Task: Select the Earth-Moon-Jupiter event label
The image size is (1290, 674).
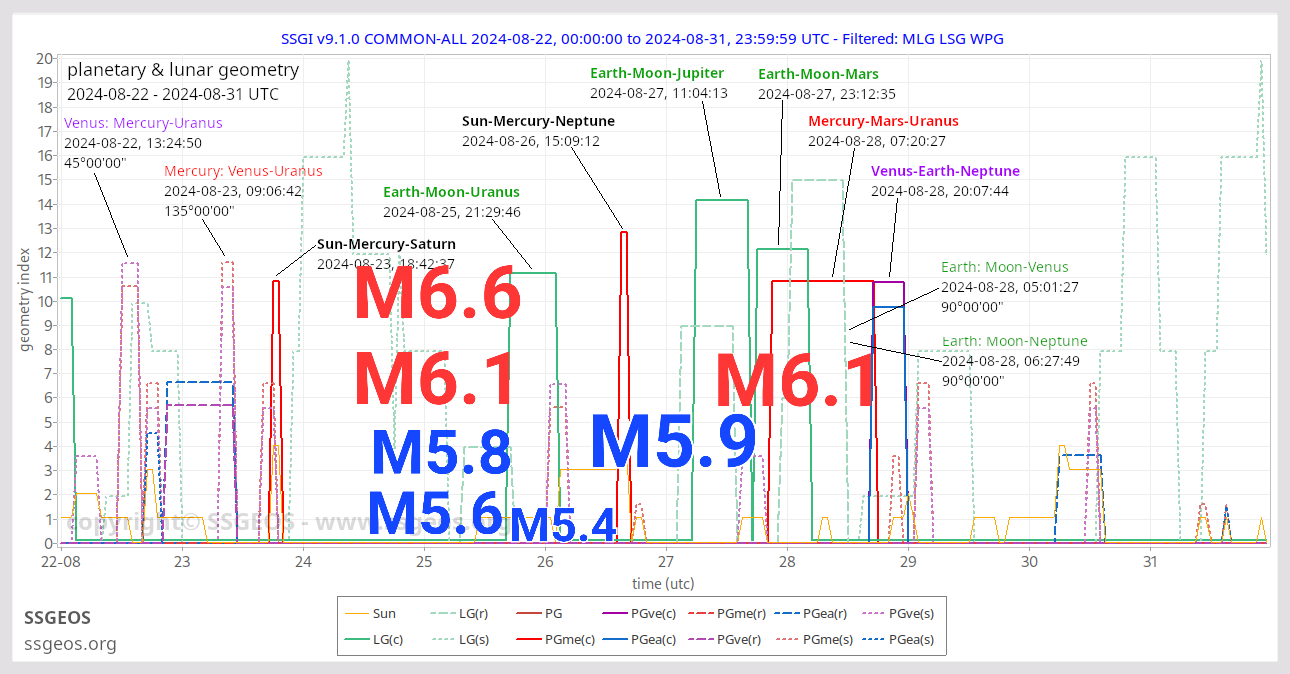Action: pos(657,73)
